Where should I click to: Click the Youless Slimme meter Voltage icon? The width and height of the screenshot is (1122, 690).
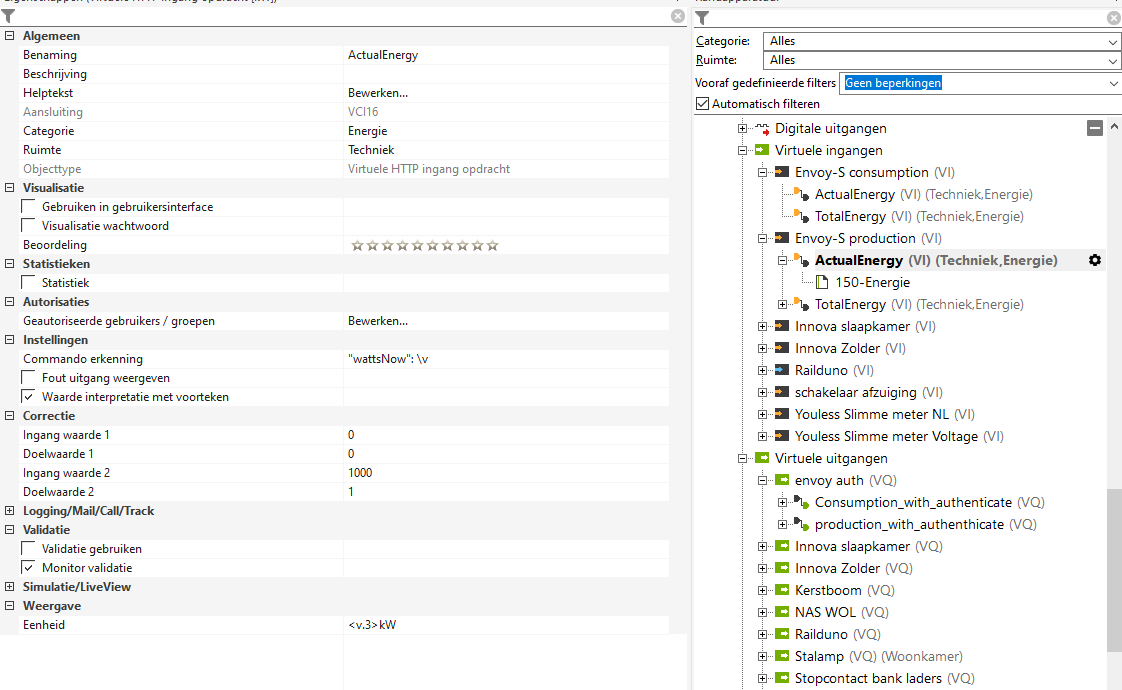pos(782,436)
